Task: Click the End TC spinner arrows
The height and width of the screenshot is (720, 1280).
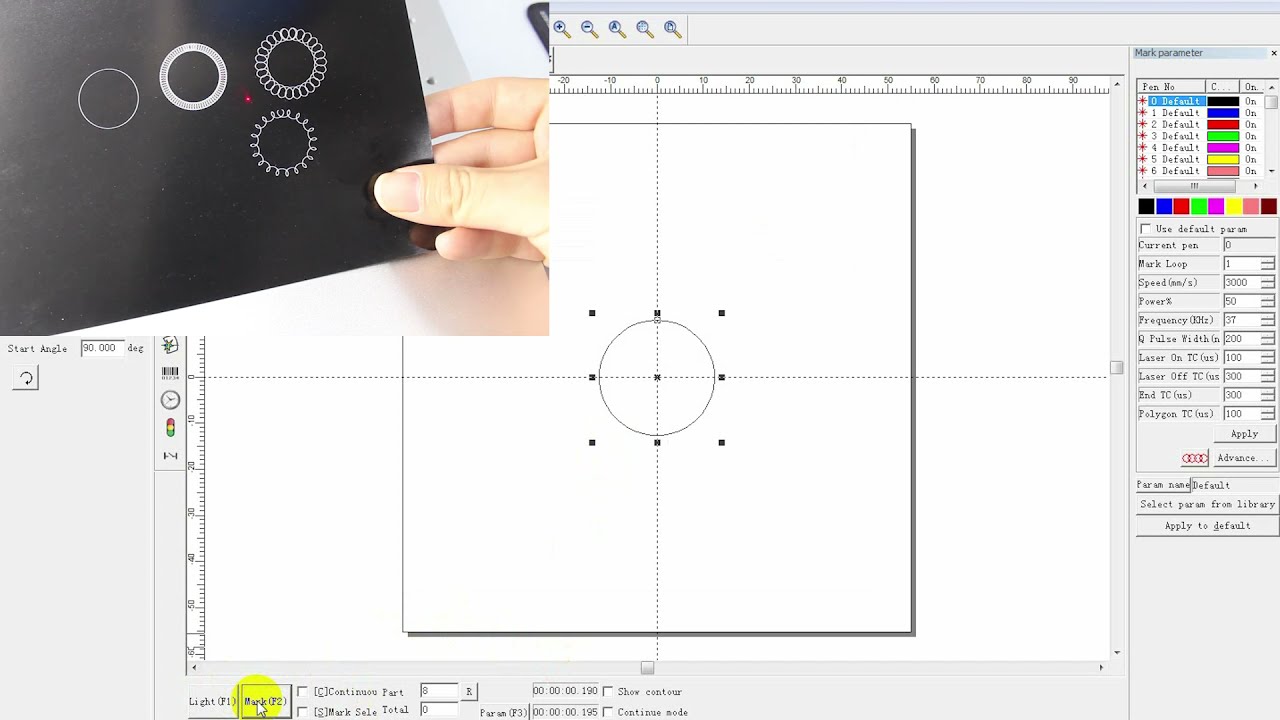Action: [1268, 395]
